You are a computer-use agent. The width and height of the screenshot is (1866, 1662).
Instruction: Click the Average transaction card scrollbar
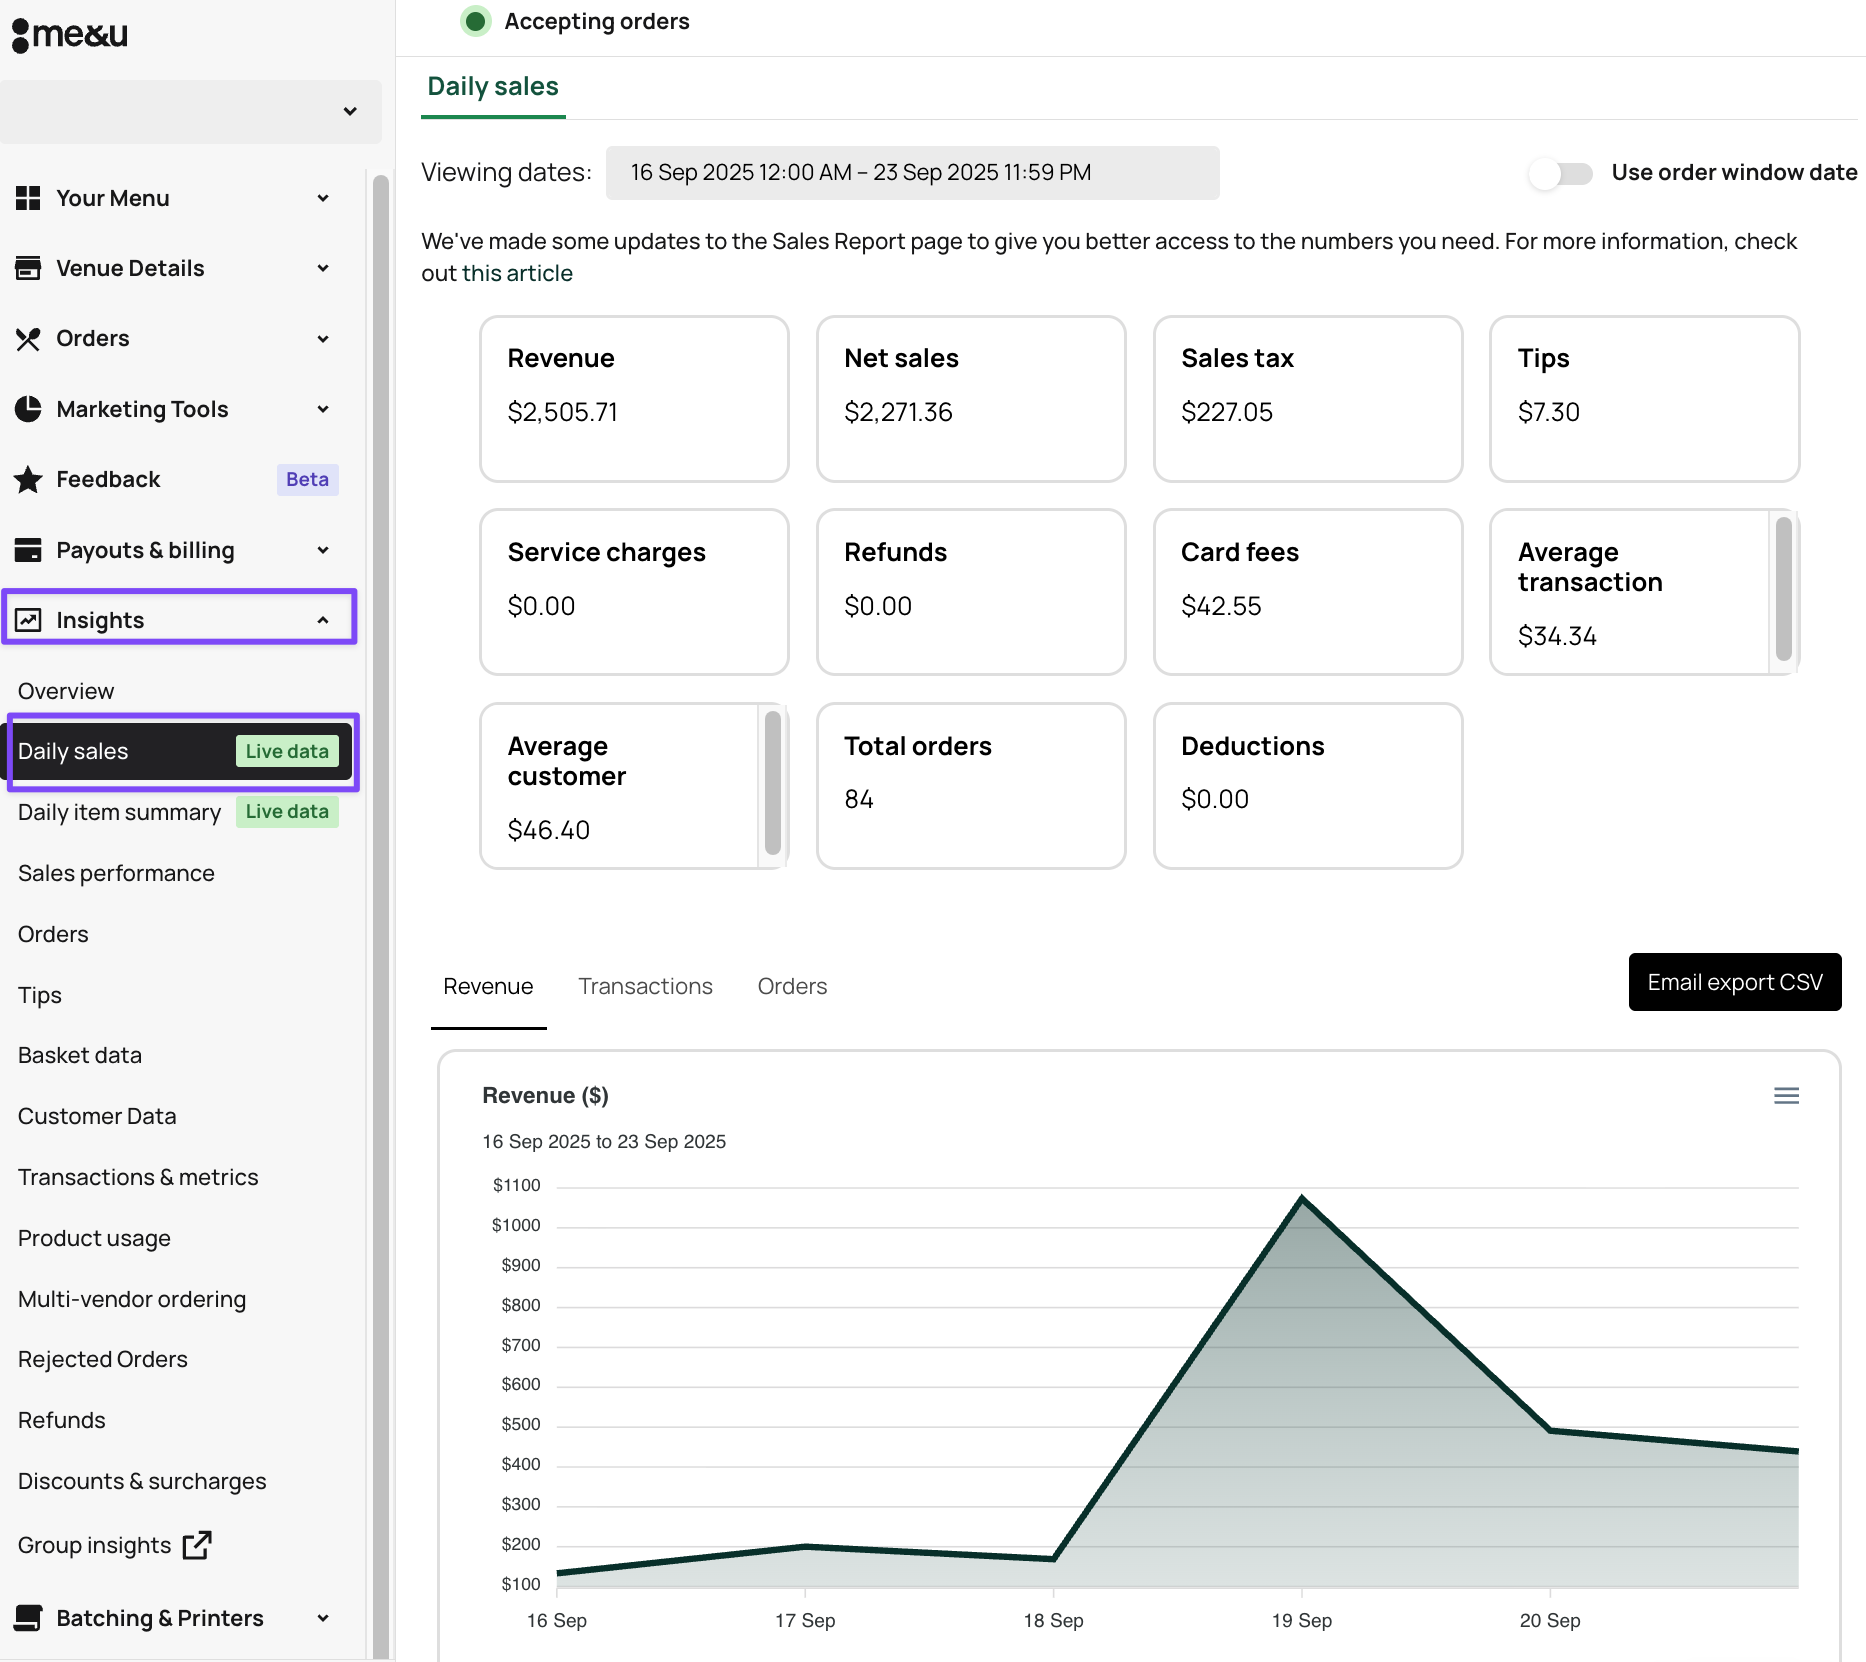(1783, 590)
